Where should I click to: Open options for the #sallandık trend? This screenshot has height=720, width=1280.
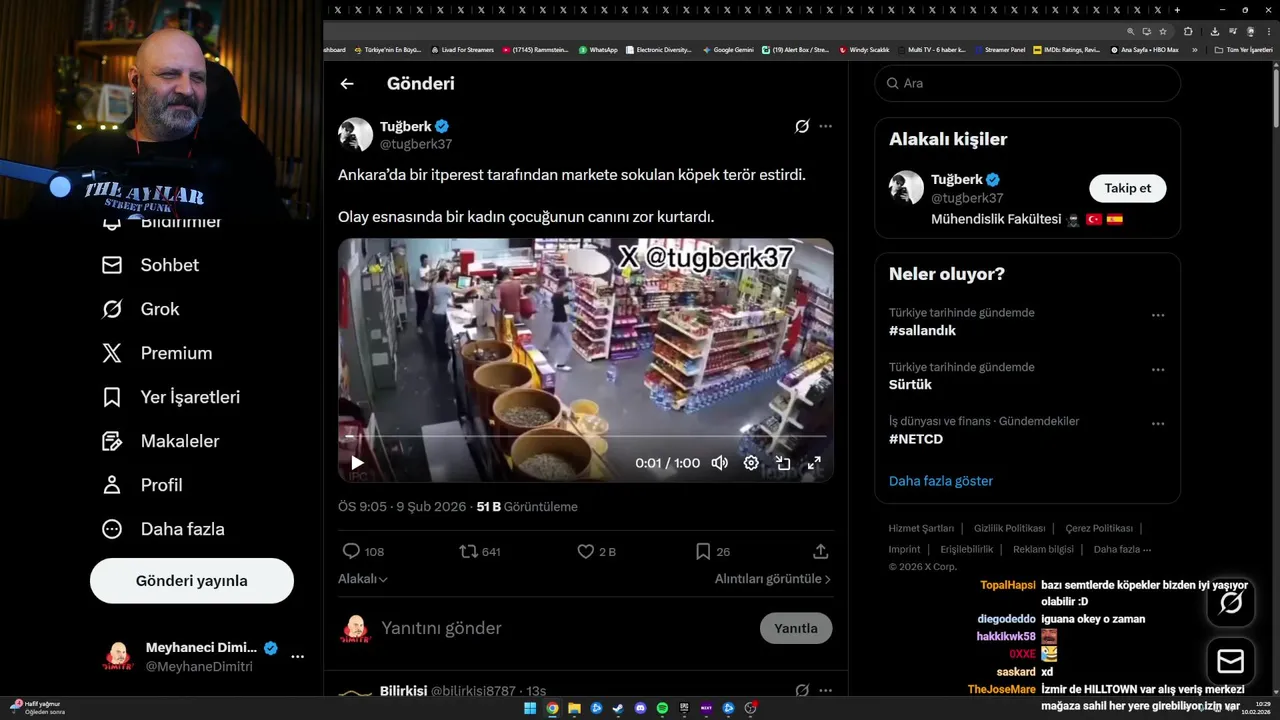[x=1158, y=315]
